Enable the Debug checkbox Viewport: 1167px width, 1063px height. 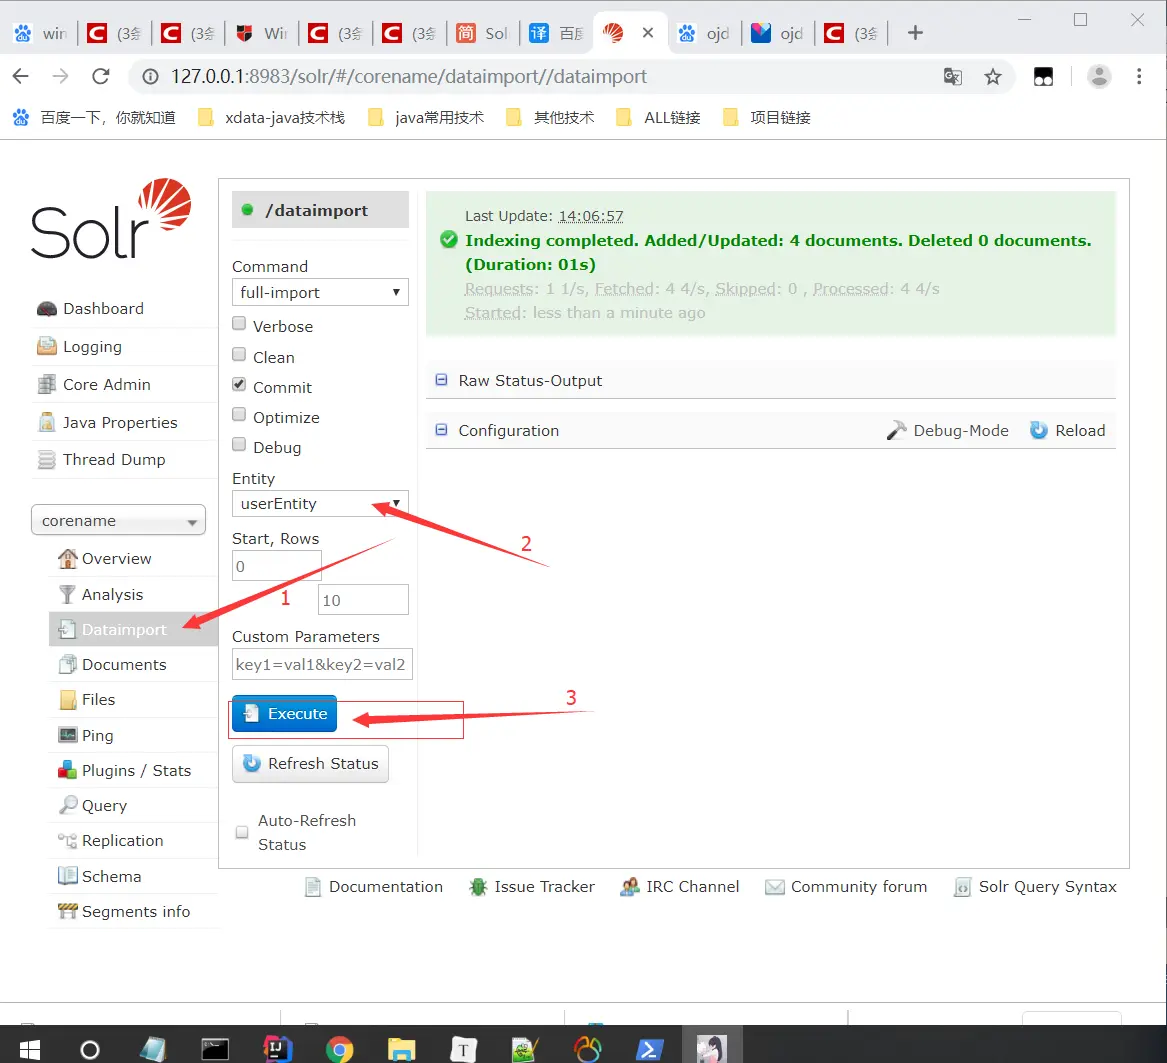point(239,444)
